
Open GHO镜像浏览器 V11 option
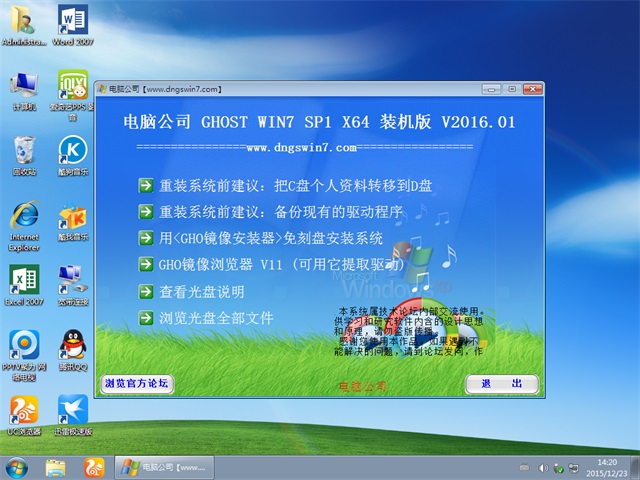click(281, 264)
